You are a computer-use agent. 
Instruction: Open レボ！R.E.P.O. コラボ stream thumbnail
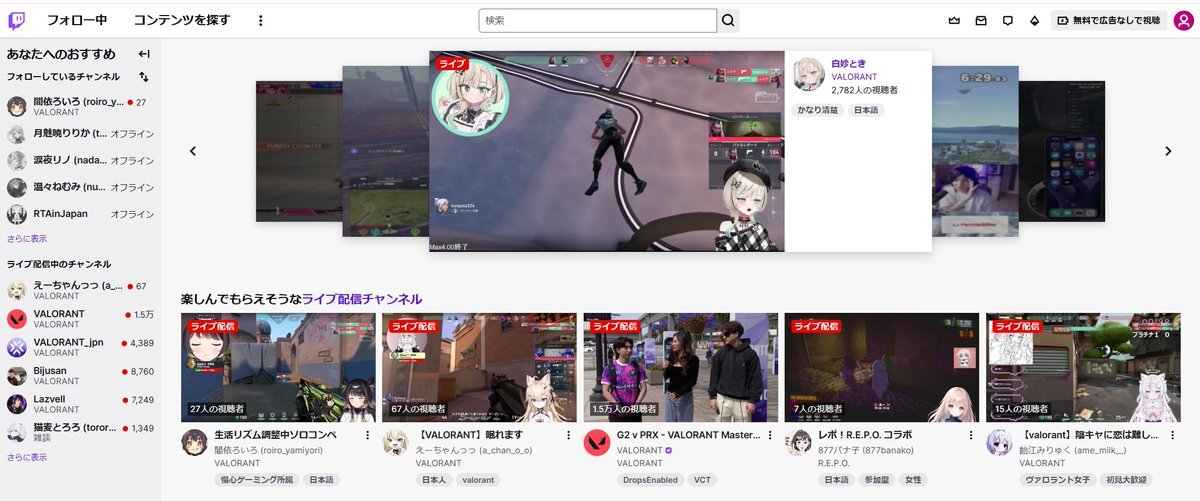pyautogui.click(x=882, y=368)
